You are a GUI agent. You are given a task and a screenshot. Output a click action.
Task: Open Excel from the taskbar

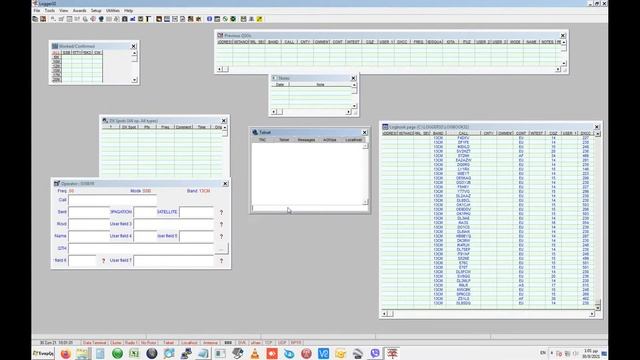point(134,353)
